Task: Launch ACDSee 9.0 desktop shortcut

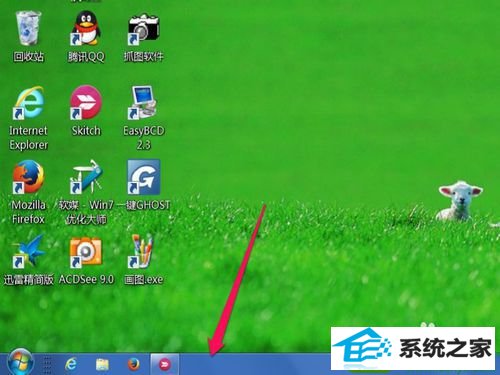Action: click(x=86, y=252)
